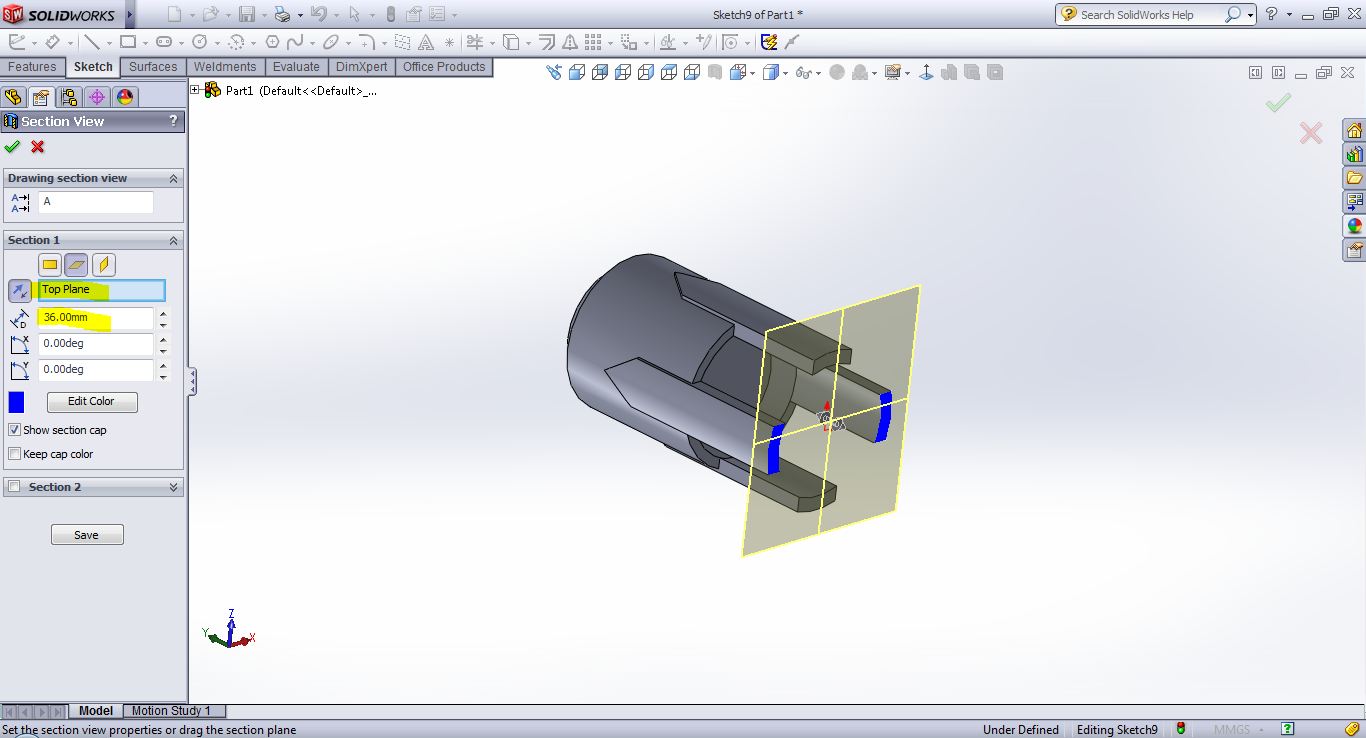Screen dimensions: 1366x738
Task: Switch to the Features tab
Action: (32, 67)
